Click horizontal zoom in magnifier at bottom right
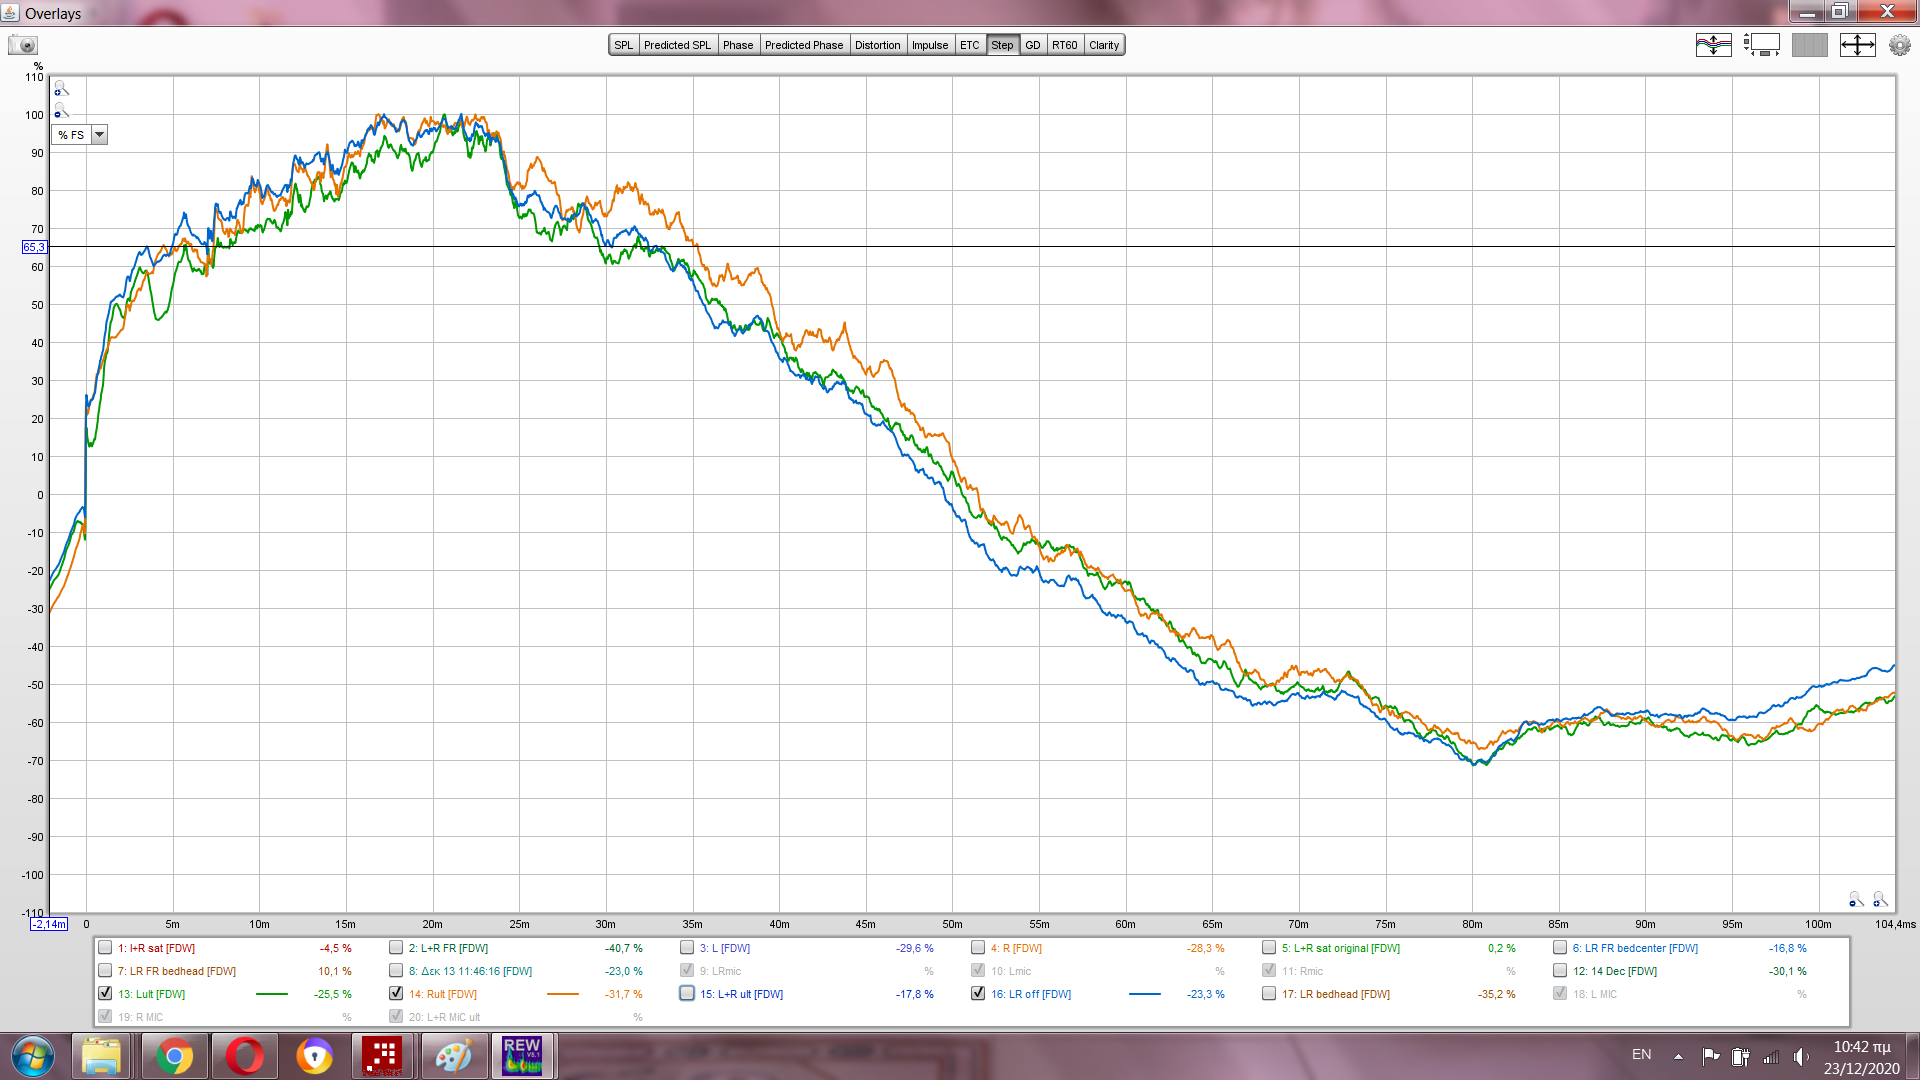Screen dimensions: 1920x1080 [1880, 899]
